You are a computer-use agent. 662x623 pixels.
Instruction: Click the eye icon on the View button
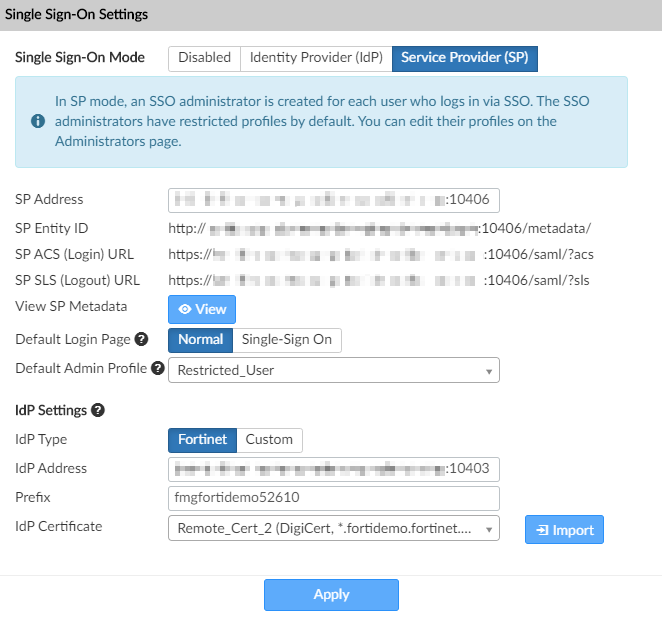click(185, 310)
